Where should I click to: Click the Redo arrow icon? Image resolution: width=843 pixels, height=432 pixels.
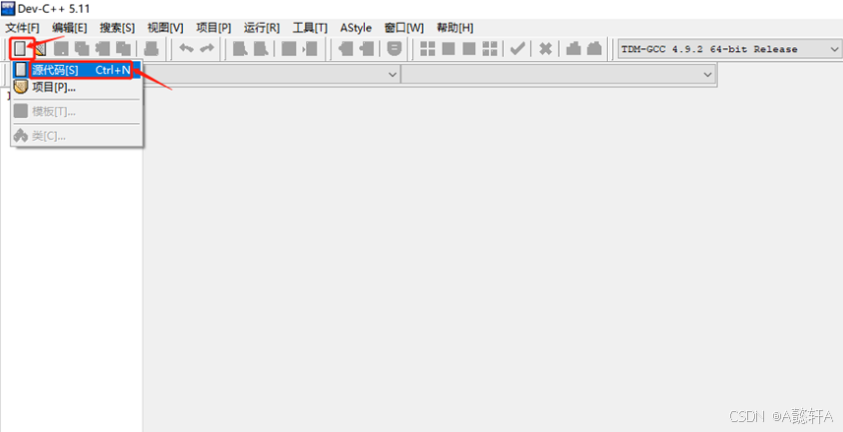click(207, 49)
